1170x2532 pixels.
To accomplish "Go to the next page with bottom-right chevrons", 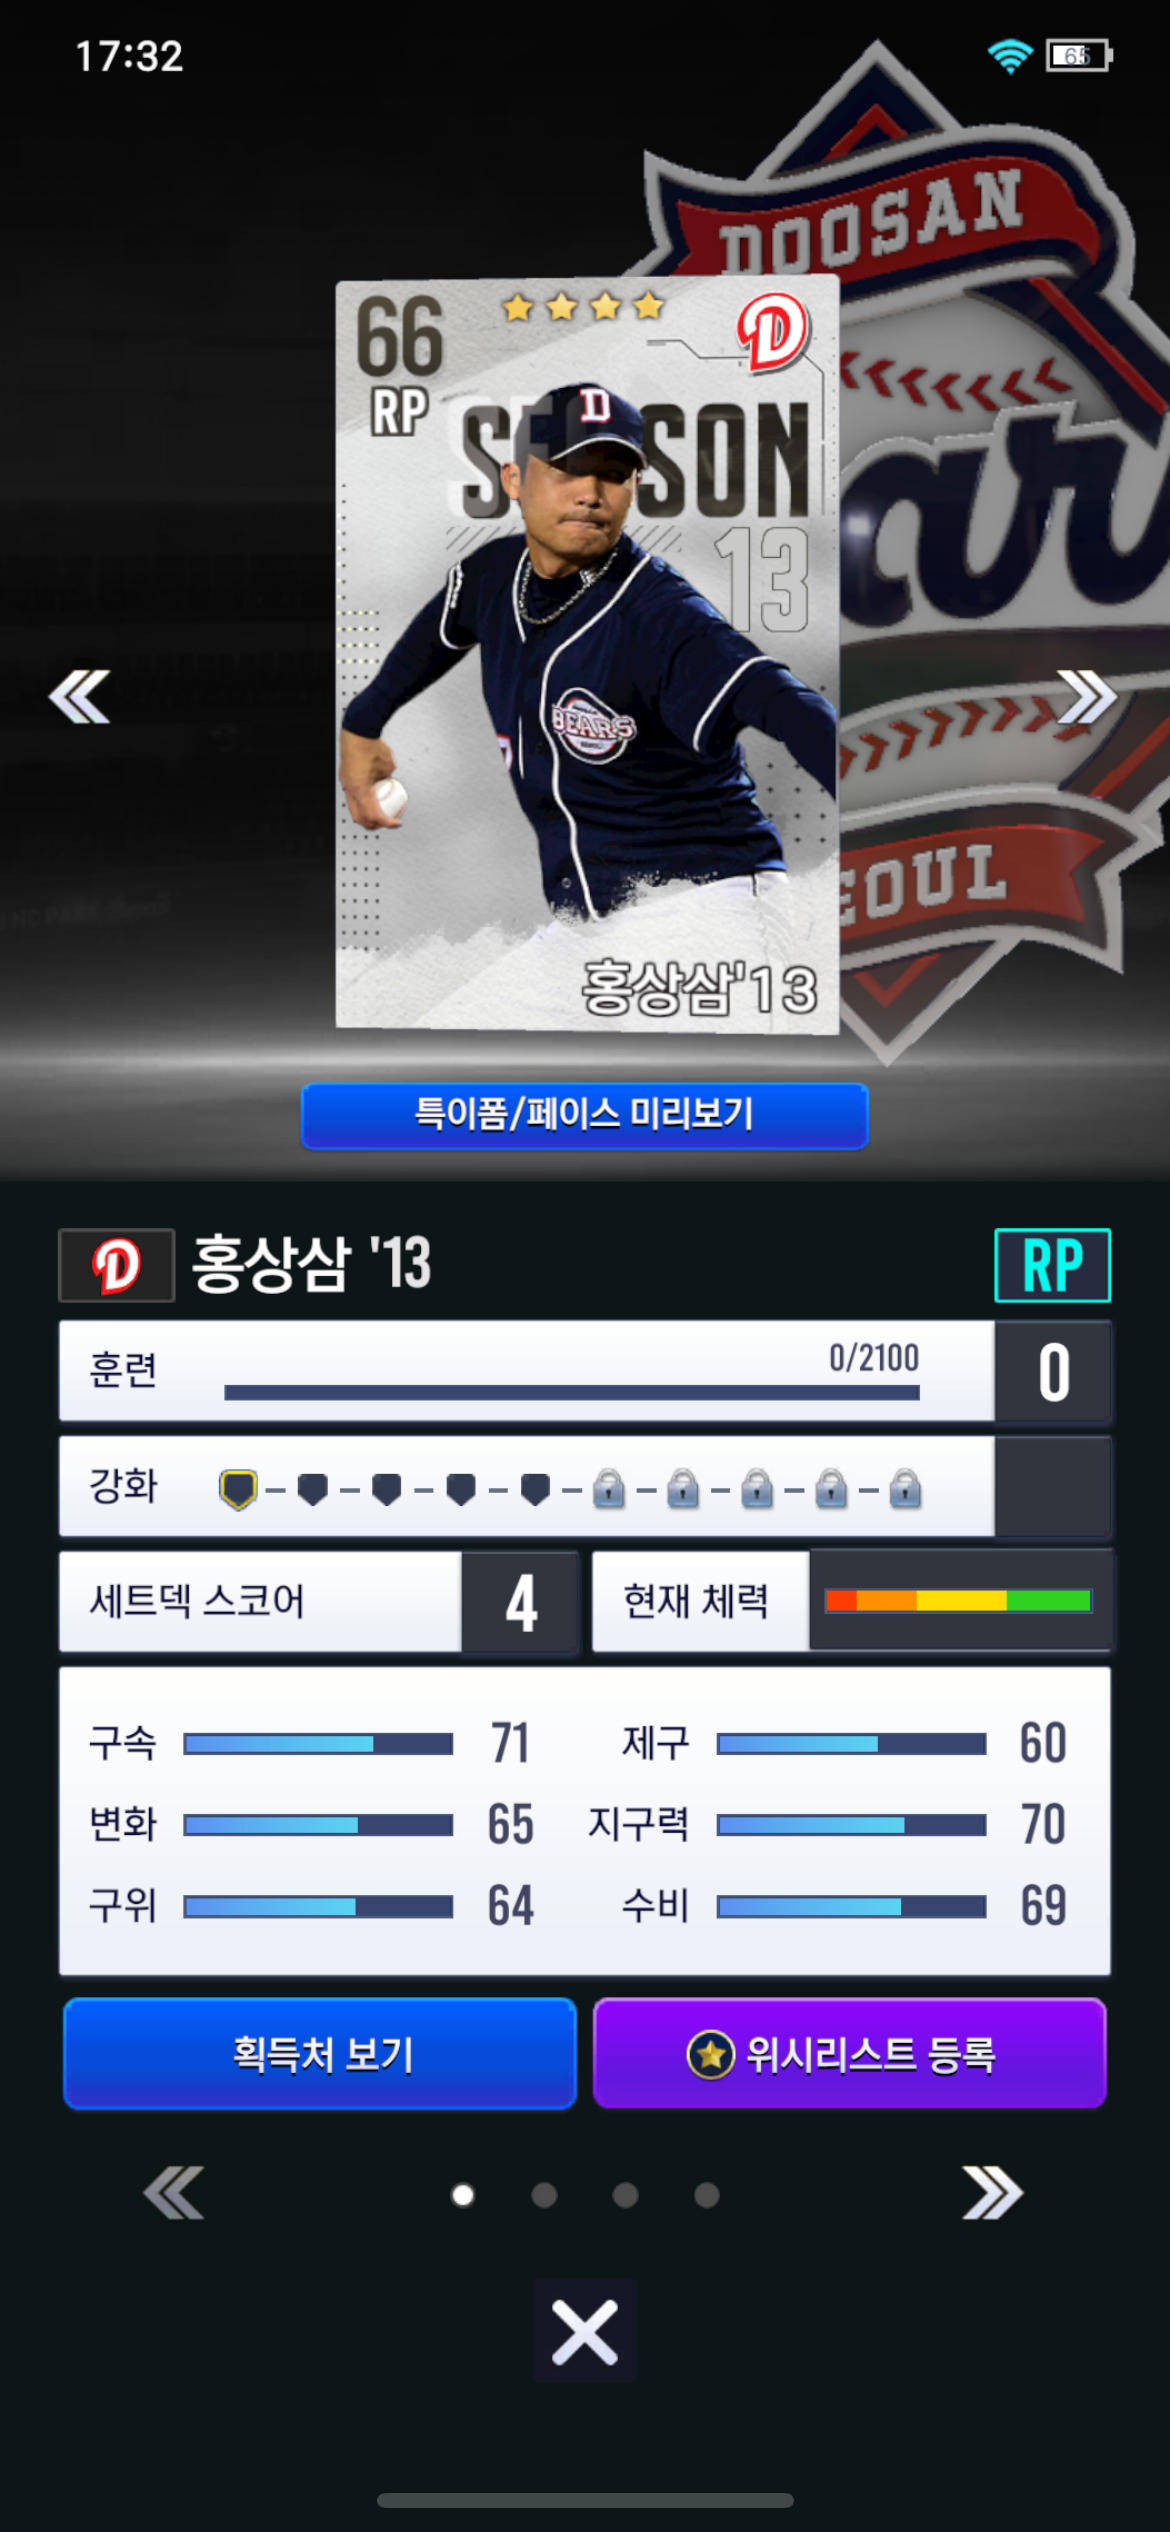I will [992, 2193].
